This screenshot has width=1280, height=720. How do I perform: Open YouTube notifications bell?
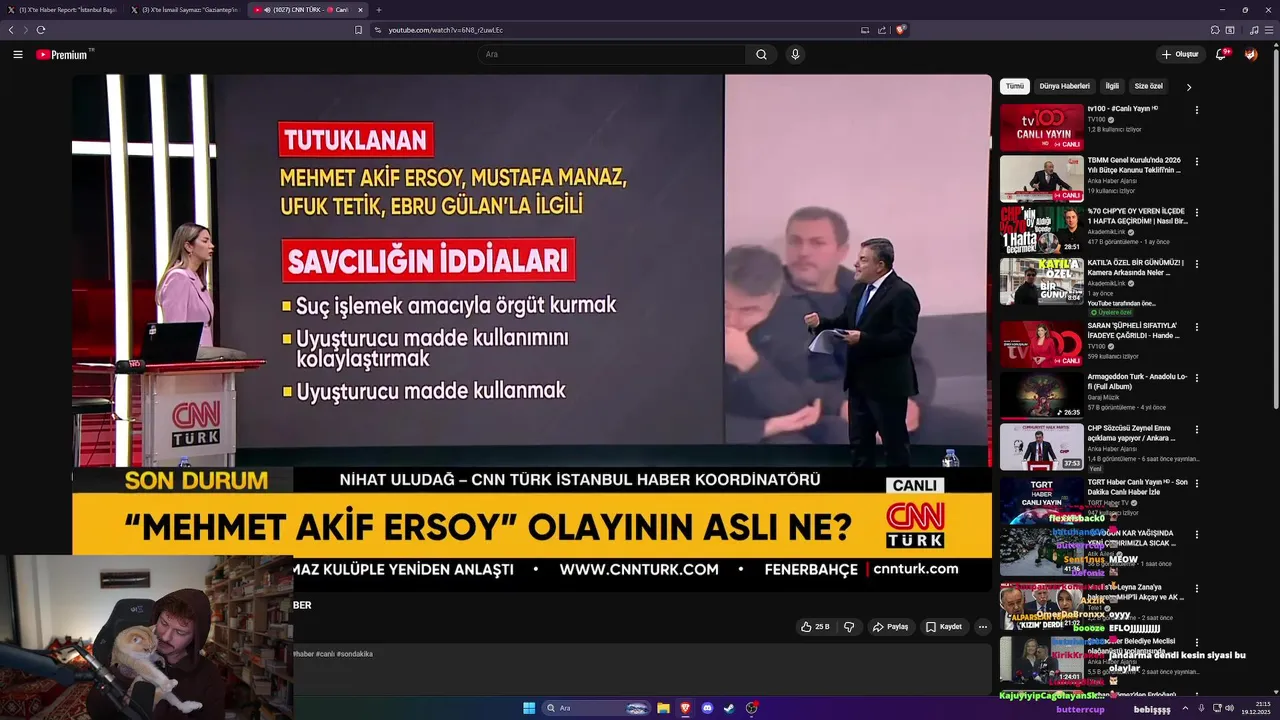click(x=1221, y=54)
